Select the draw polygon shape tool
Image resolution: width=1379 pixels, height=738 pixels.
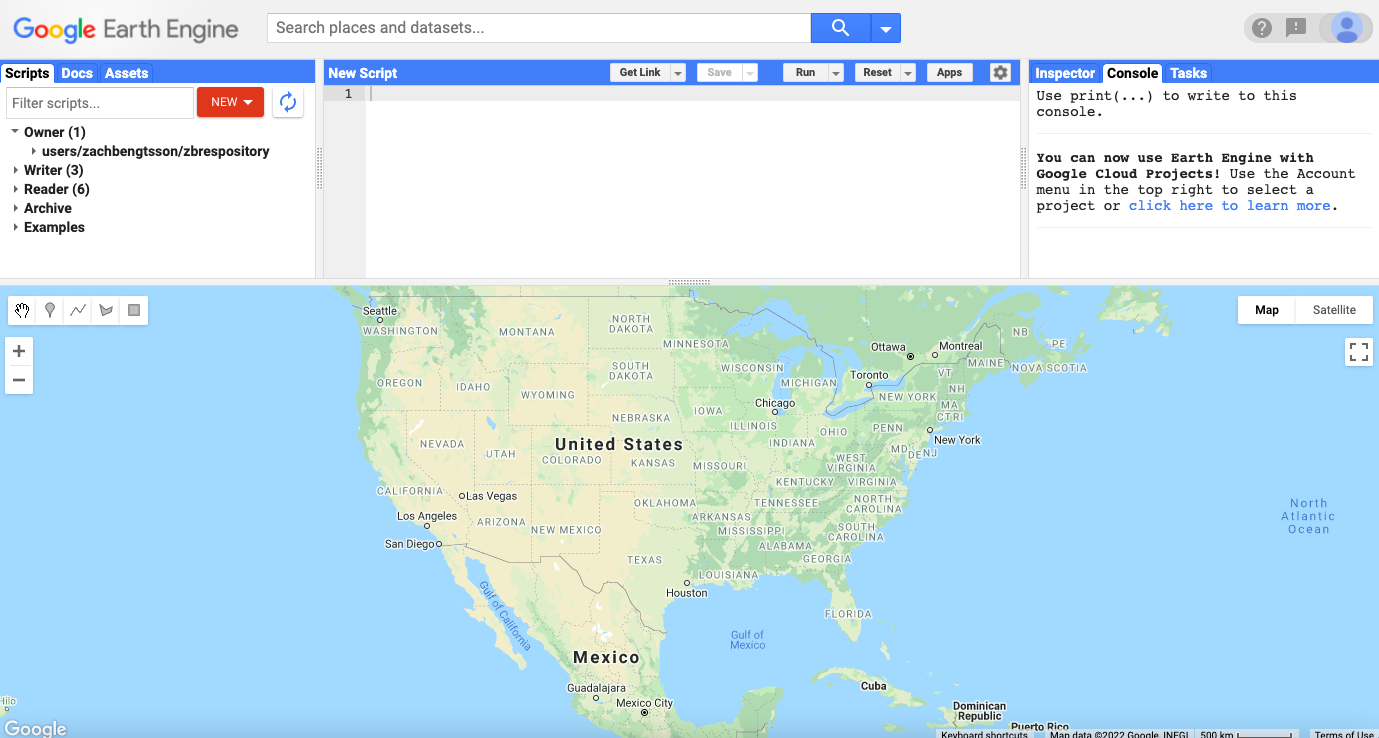pyautogui.click(x=106, y=311)
